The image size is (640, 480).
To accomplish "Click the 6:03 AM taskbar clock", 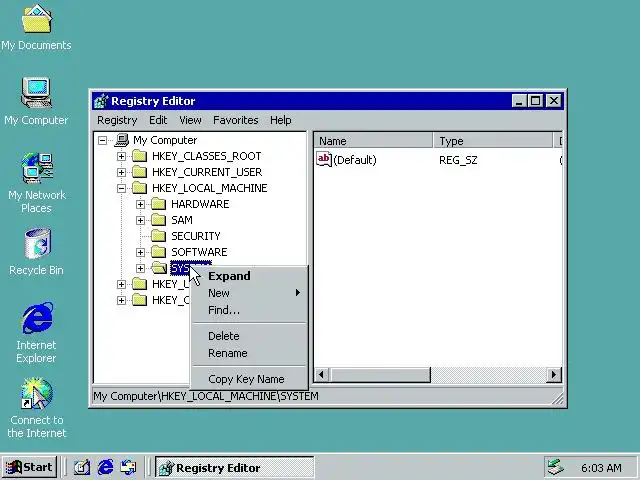I will point(601,468).
